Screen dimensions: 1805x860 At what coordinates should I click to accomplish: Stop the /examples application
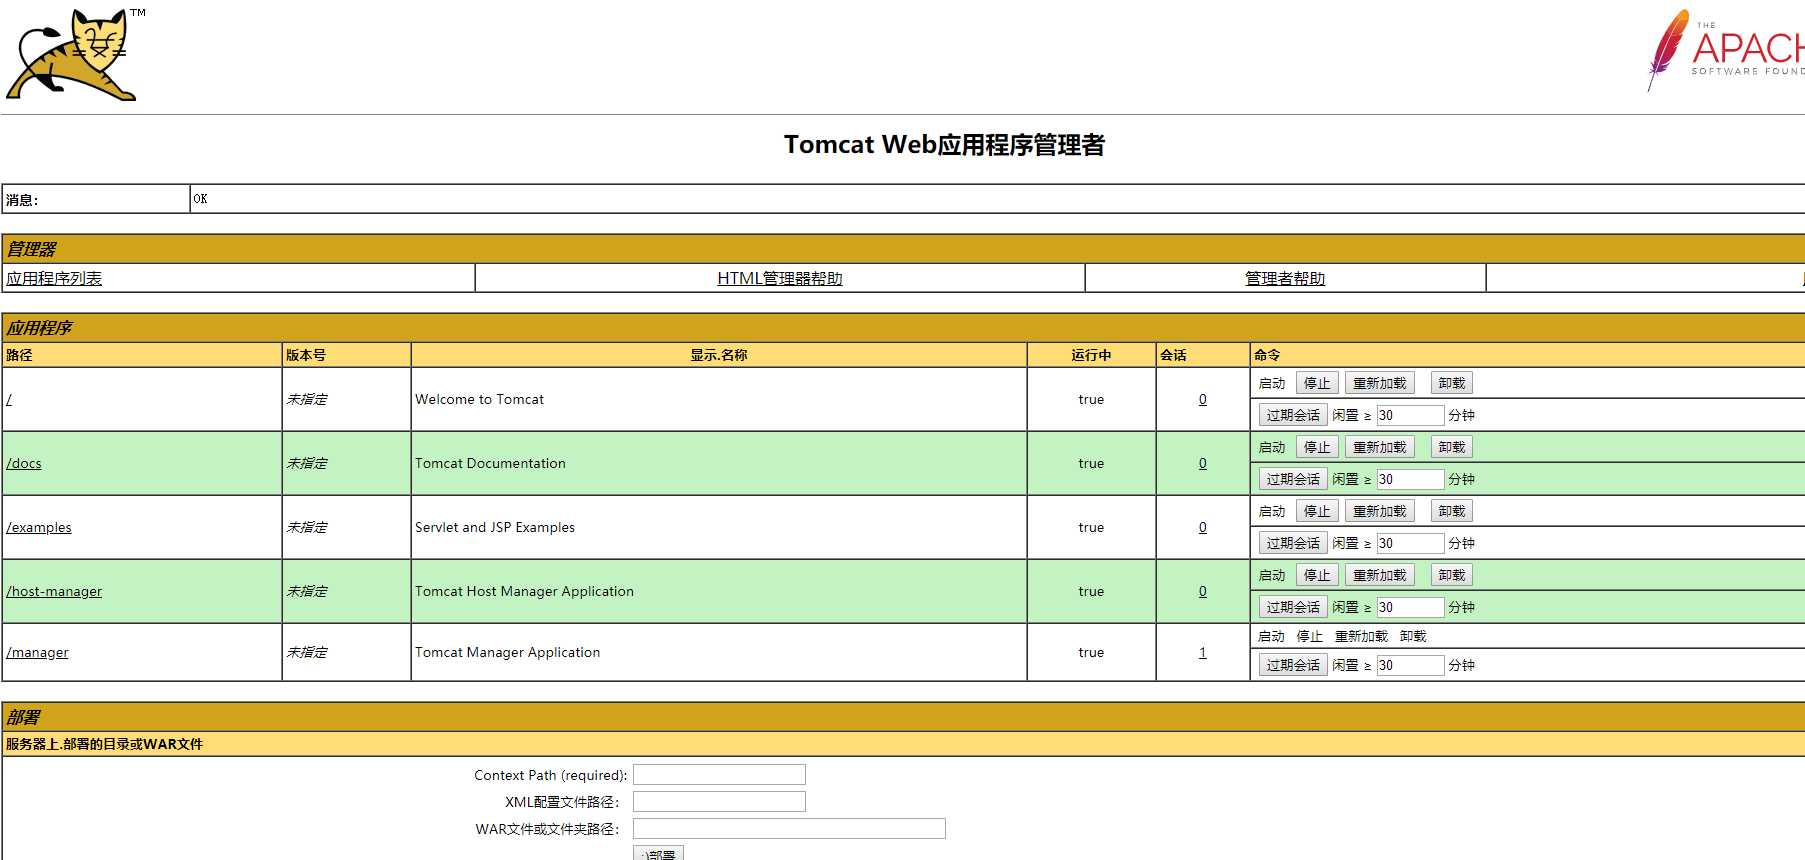tap(1317, 511)
